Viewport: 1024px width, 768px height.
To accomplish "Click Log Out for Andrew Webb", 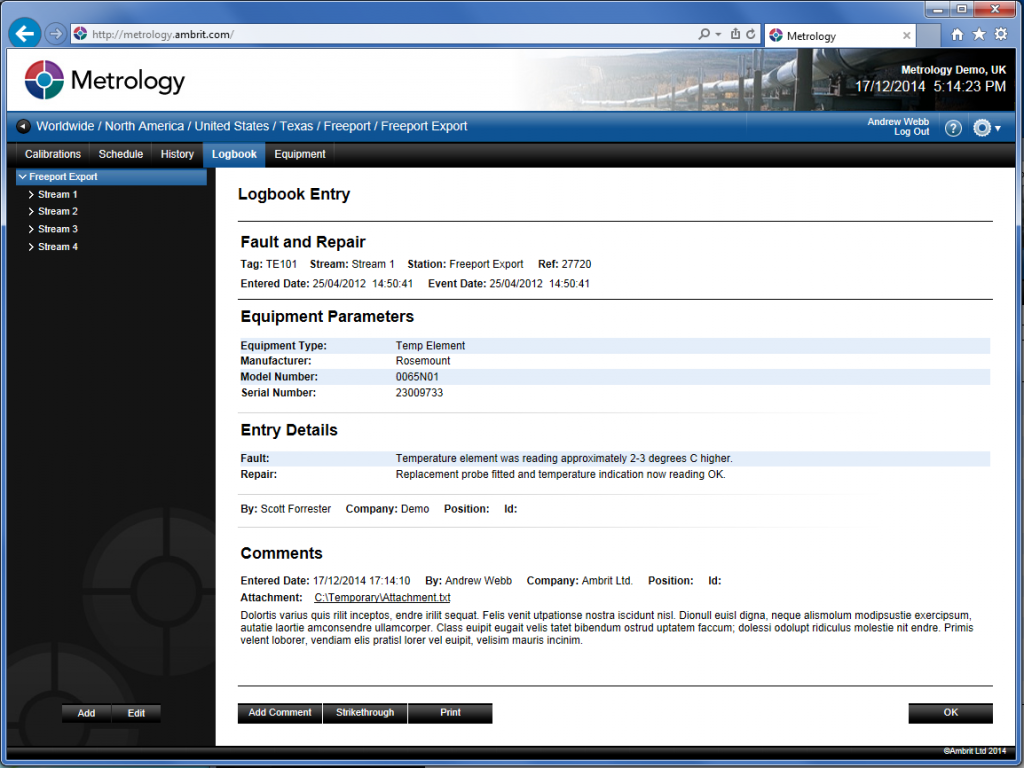I will 911,132.
